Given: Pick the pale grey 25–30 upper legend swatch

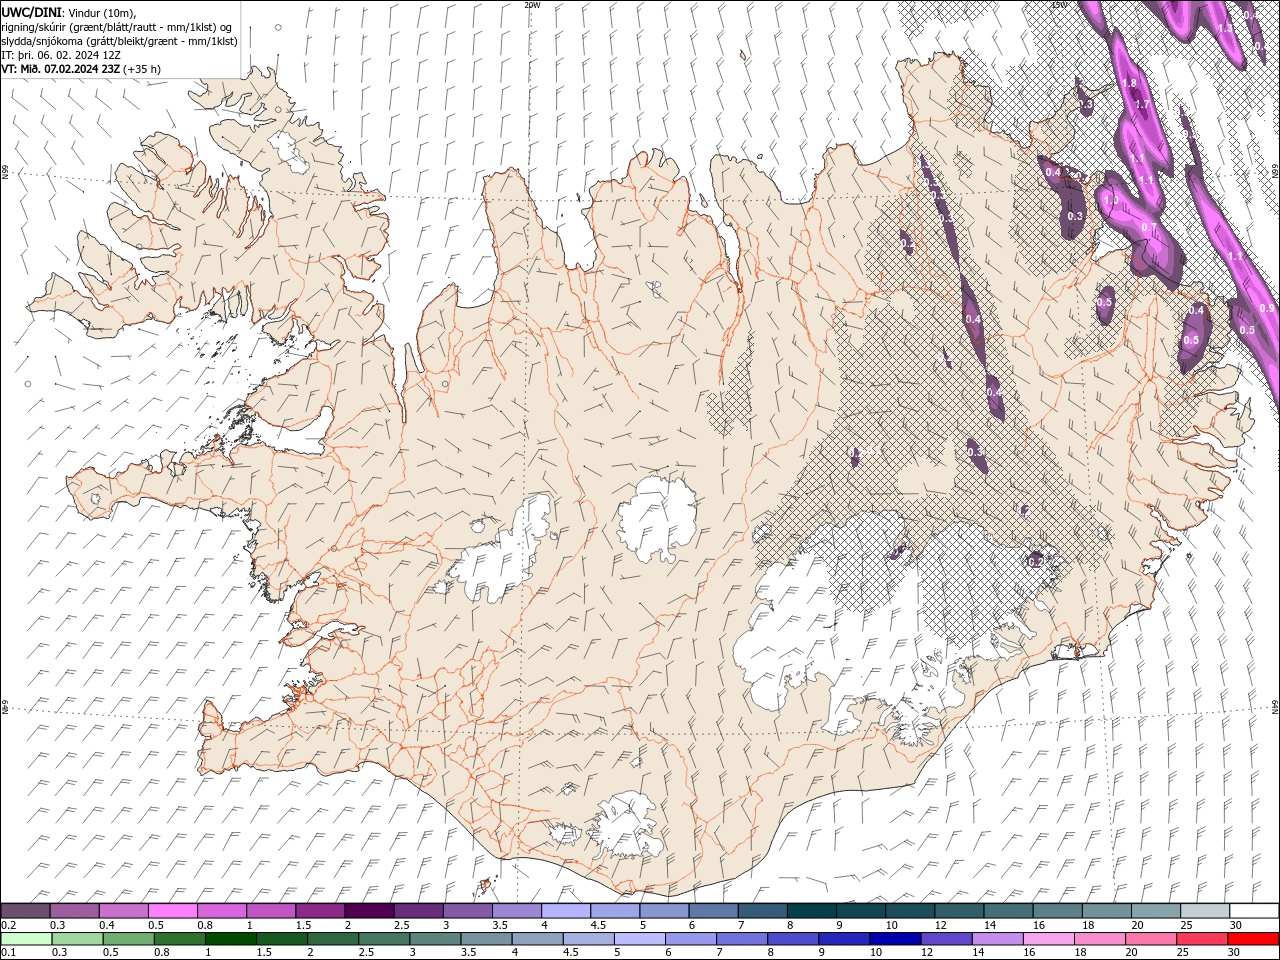Looking at the screenshot, I should pyautogui.click(x=1204, y=911).
